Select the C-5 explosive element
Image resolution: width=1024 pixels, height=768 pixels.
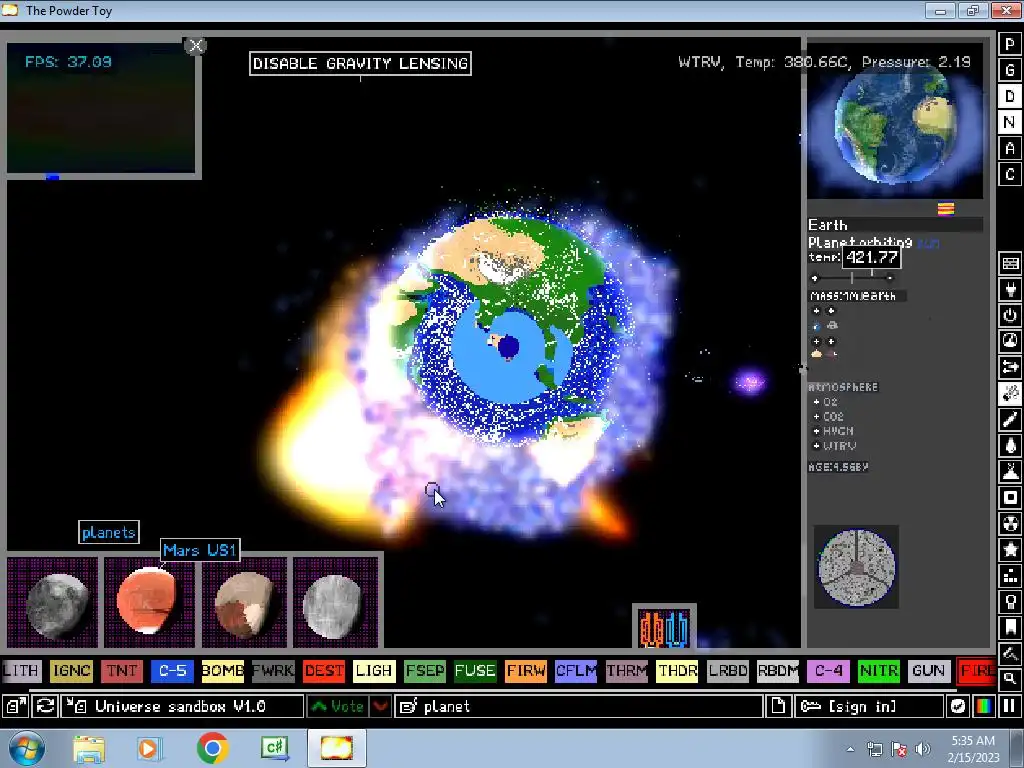coord(172,671)
